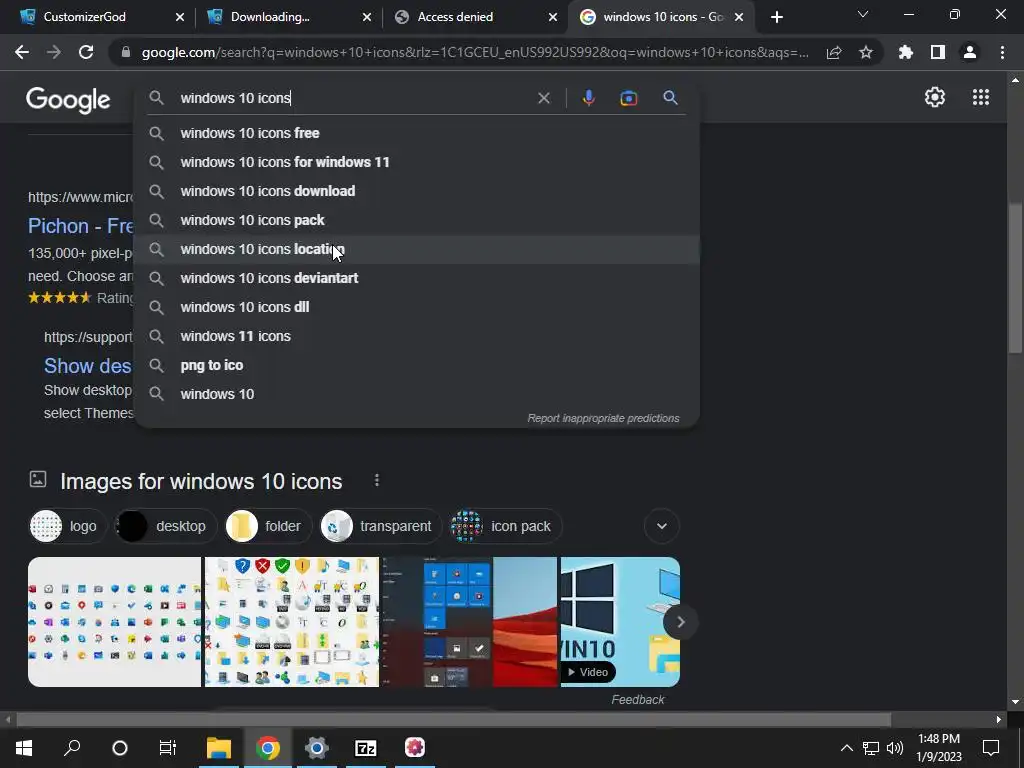Image resolution: width=1024 pixels, height=768 pixels.
Task: Open the first colorful icon grid thumbnail
Action: click(x=114, y=622)
